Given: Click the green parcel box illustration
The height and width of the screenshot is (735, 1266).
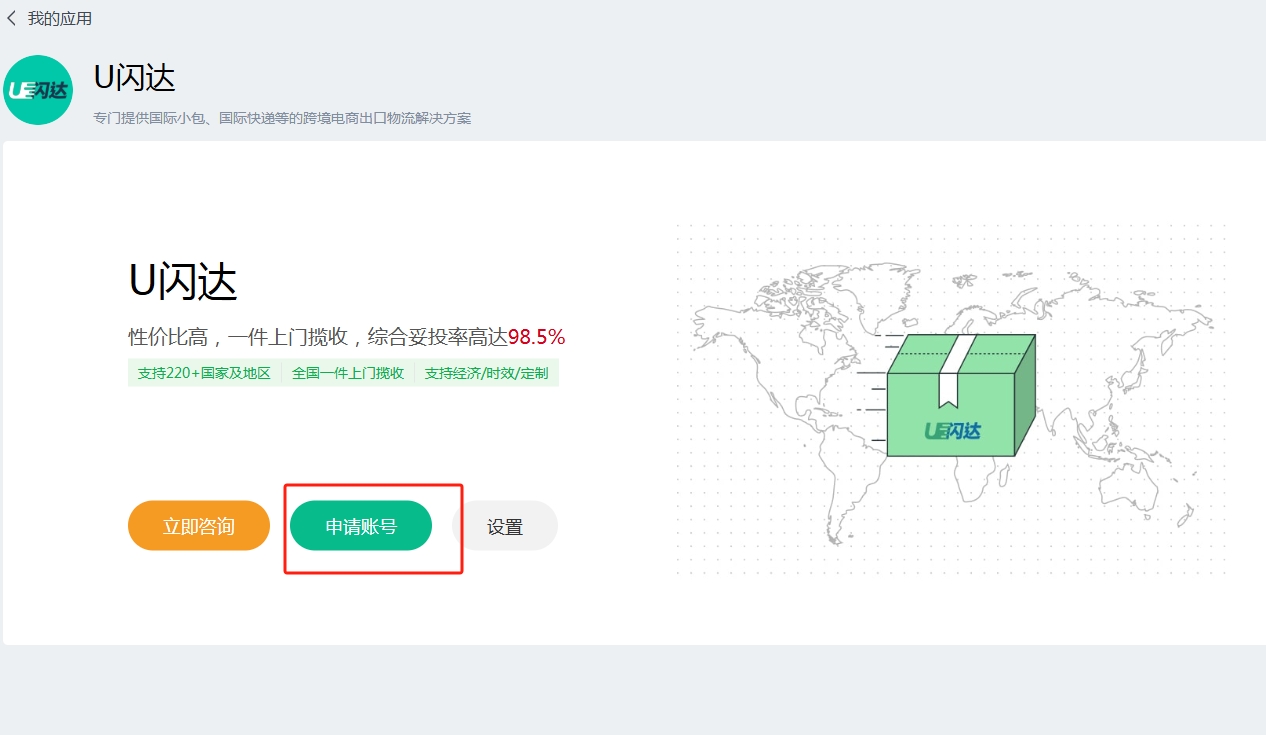Looking at the screenshot, I should (x=960, y=395).
